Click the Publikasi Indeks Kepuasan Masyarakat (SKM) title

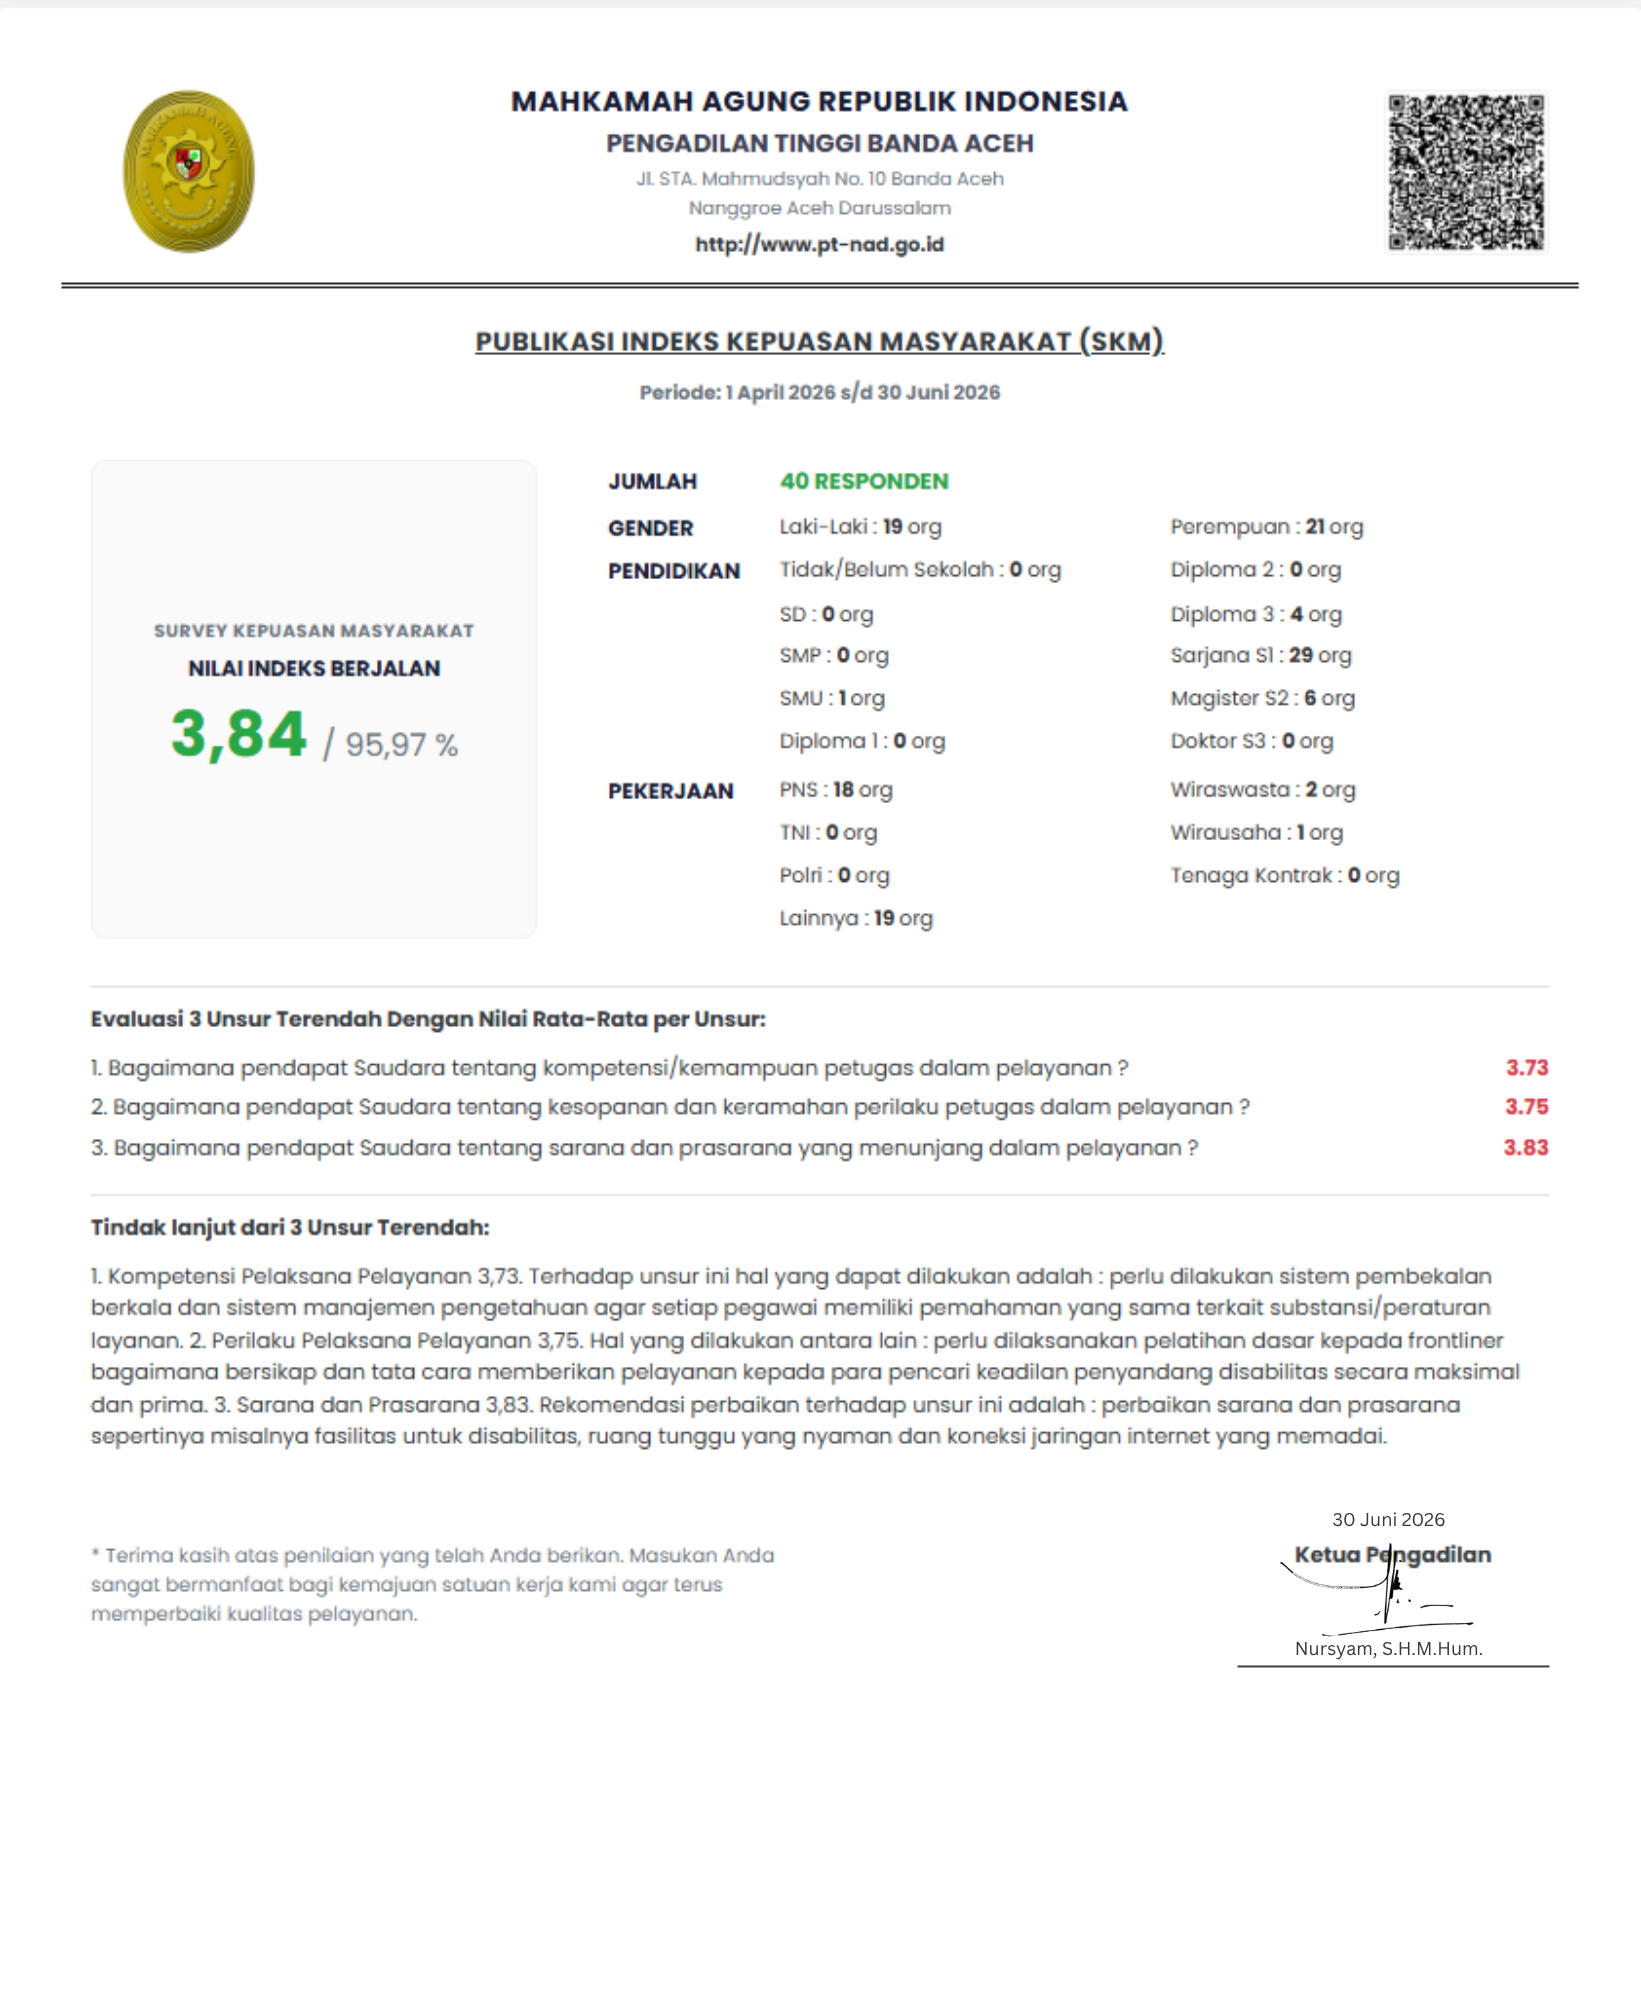[819, 341]
